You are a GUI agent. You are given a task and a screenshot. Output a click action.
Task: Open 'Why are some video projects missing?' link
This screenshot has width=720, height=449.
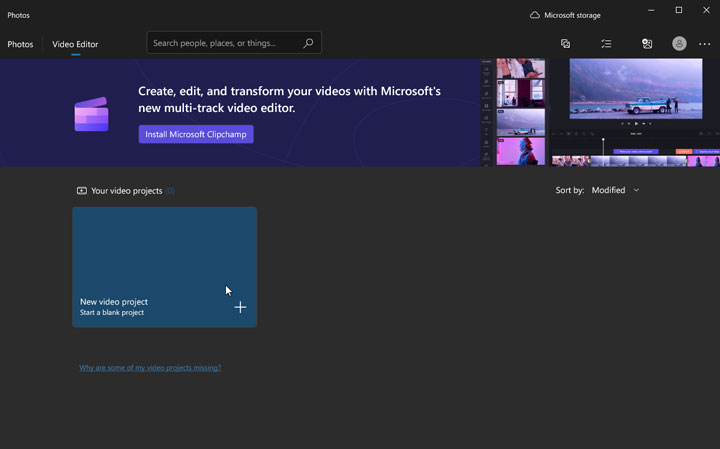150,368
